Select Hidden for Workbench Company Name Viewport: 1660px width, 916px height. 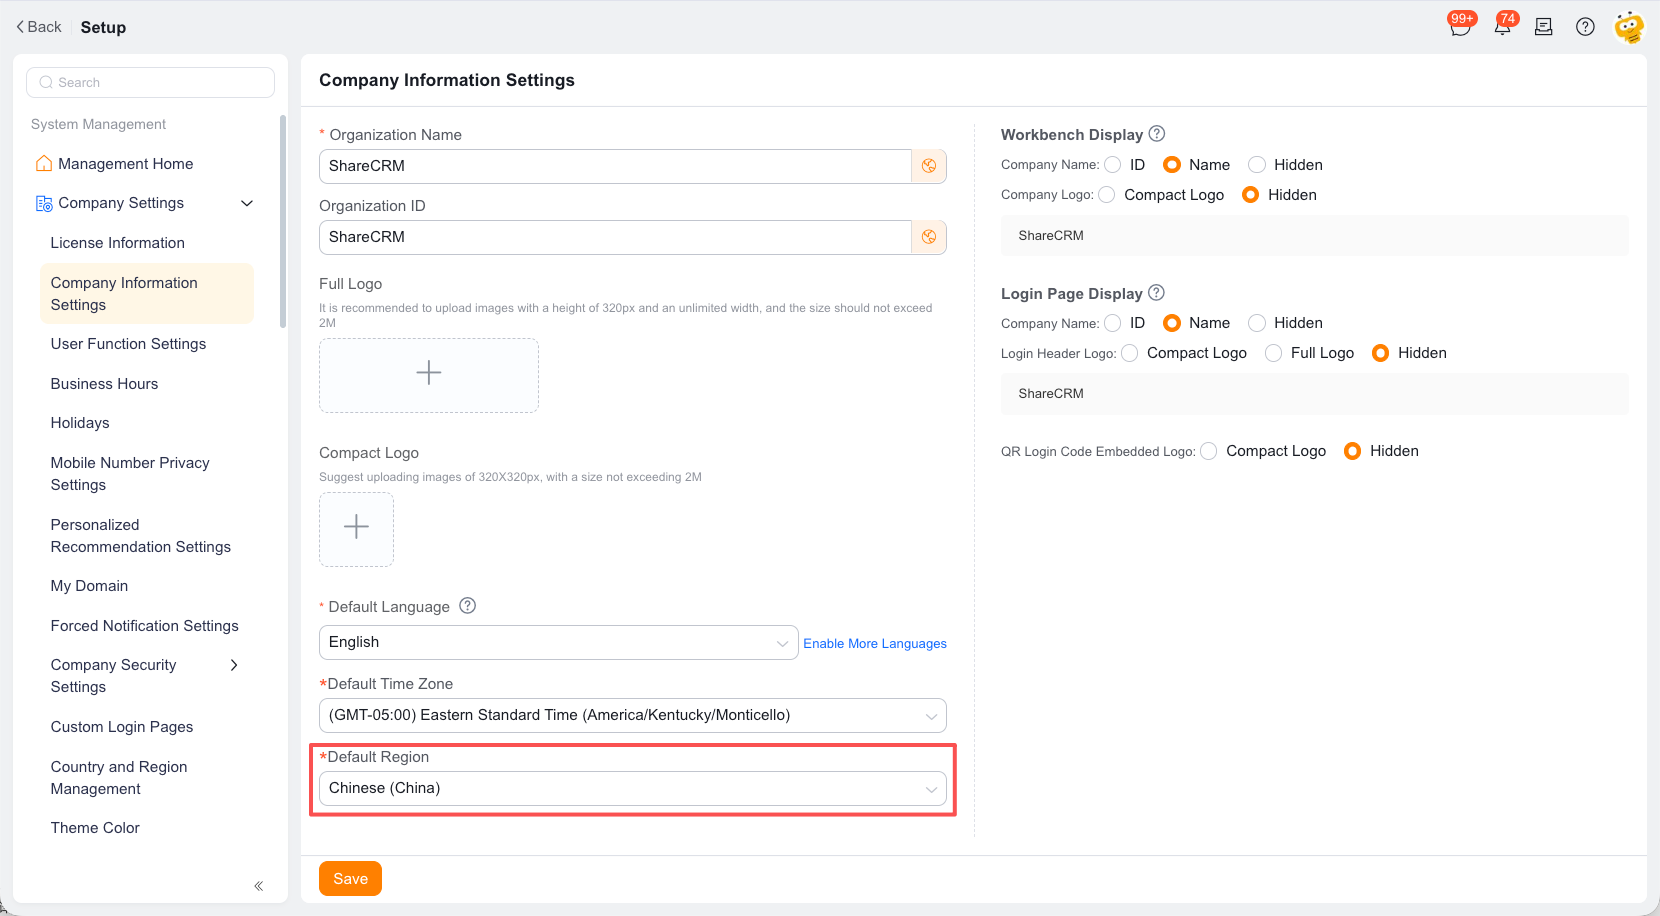[1257, 165]
